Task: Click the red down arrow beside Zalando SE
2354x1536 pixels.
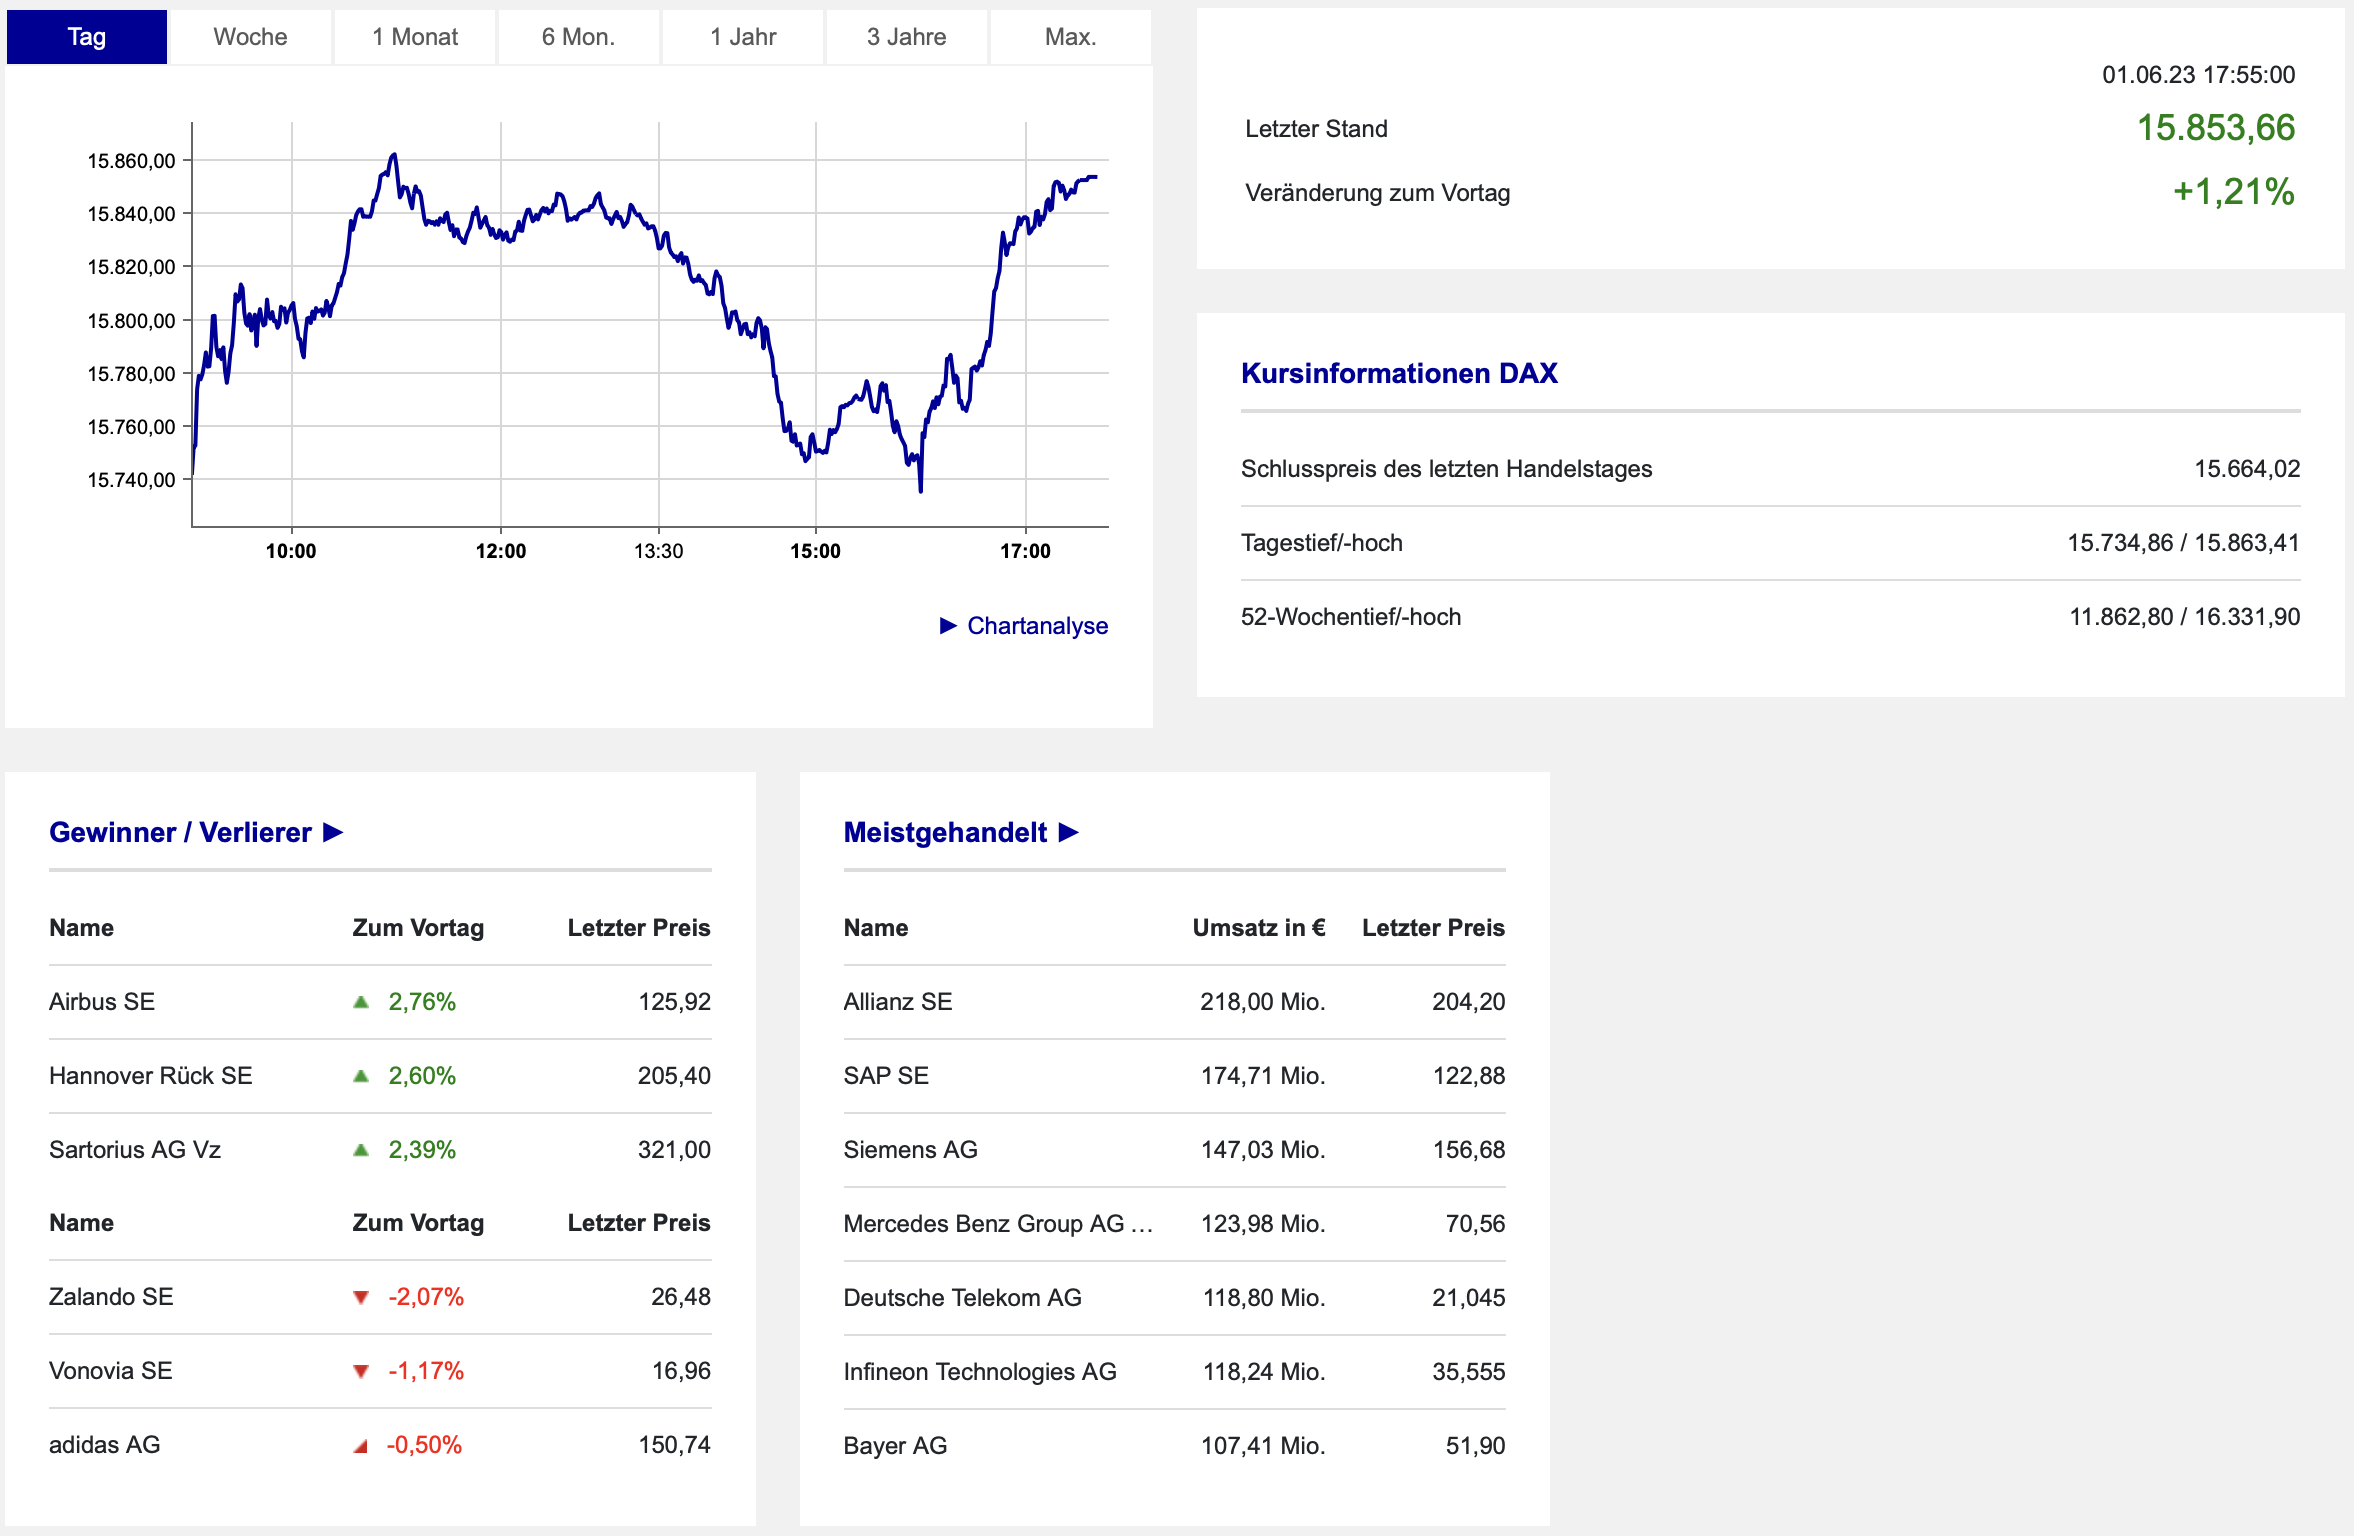Action: tap(361, 1298)
